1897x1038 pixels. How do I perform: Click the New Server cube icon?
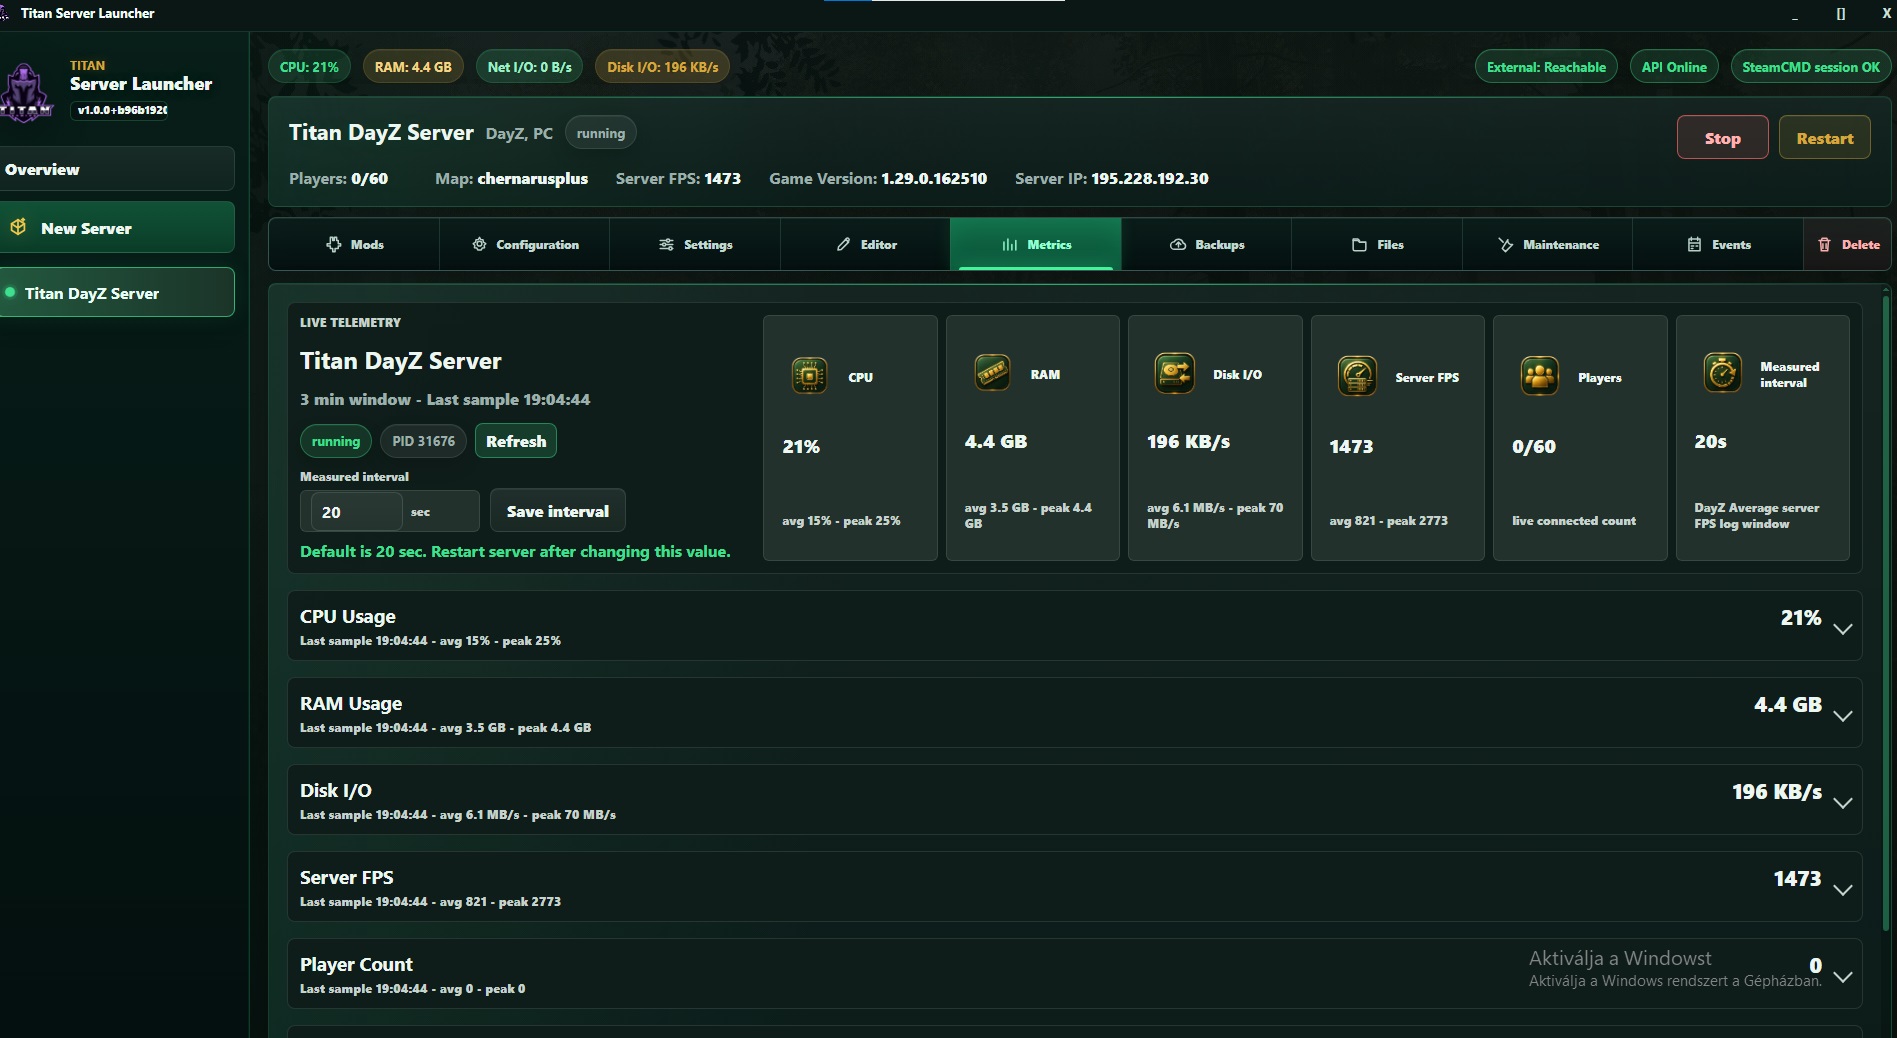pyautogui.click(x=18, y=227)
